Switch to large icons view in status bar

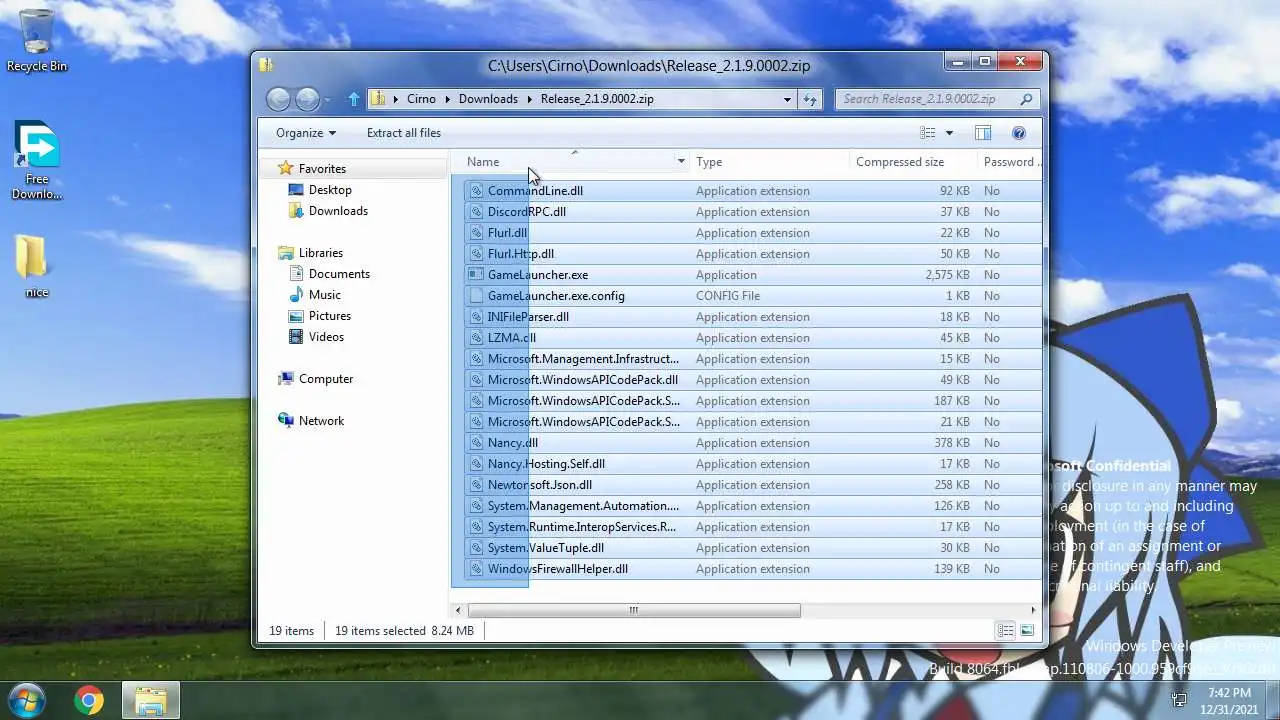click(1027, 631)
